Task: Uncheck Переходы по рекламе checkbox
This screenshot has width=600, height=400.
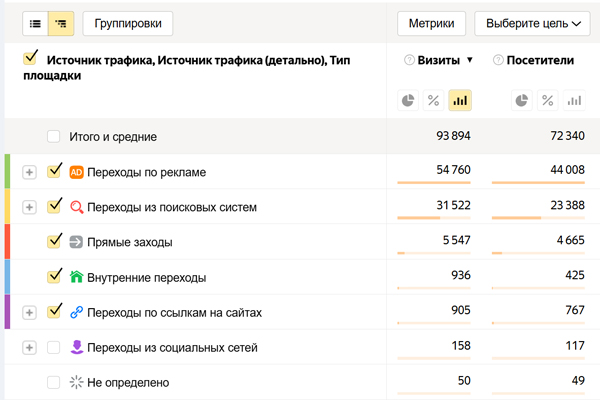Action: click(x=55, y=171)
